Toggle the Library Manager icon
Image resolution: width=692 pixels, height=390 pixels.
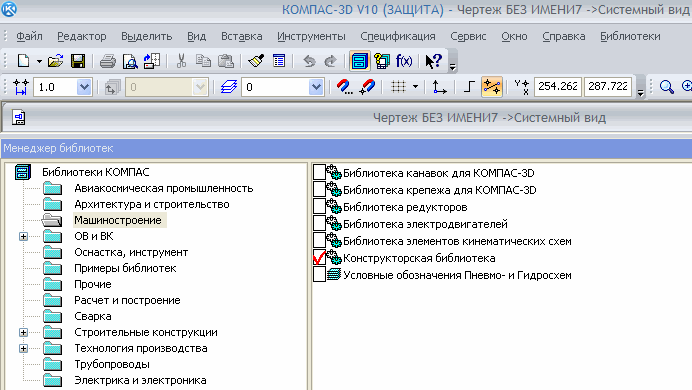click(x=359, y=61)
